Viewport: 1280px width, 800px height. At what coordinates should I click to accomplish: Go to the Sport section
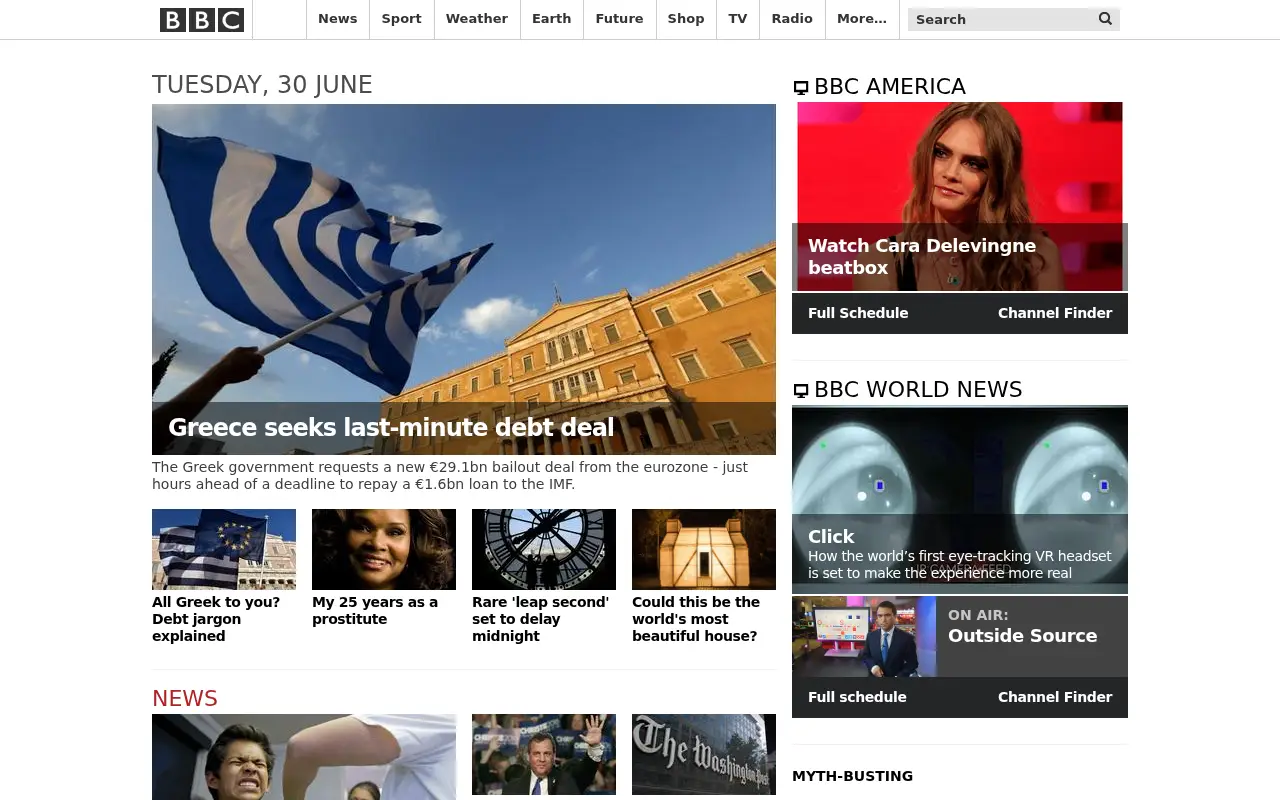point(402,19)
